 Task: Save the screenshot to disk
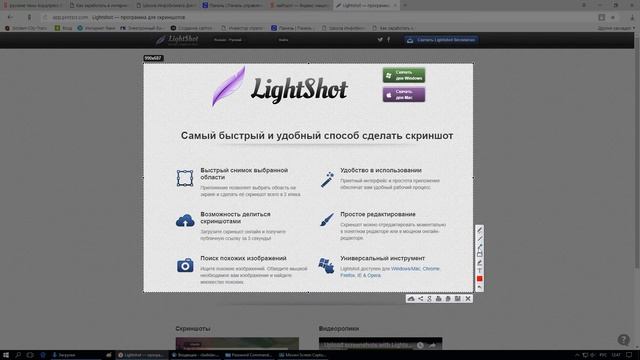pyautogui.click(x=458, y=299)
